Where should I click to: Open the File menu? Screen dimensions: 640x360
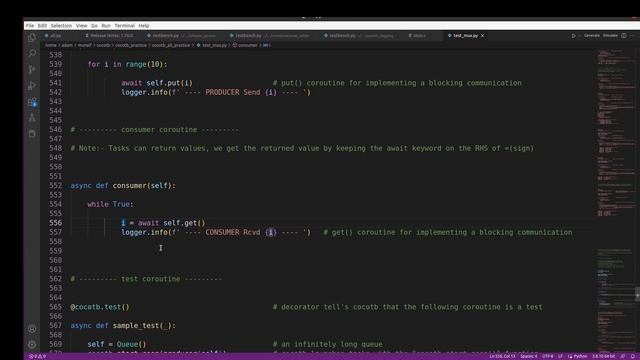30,26
